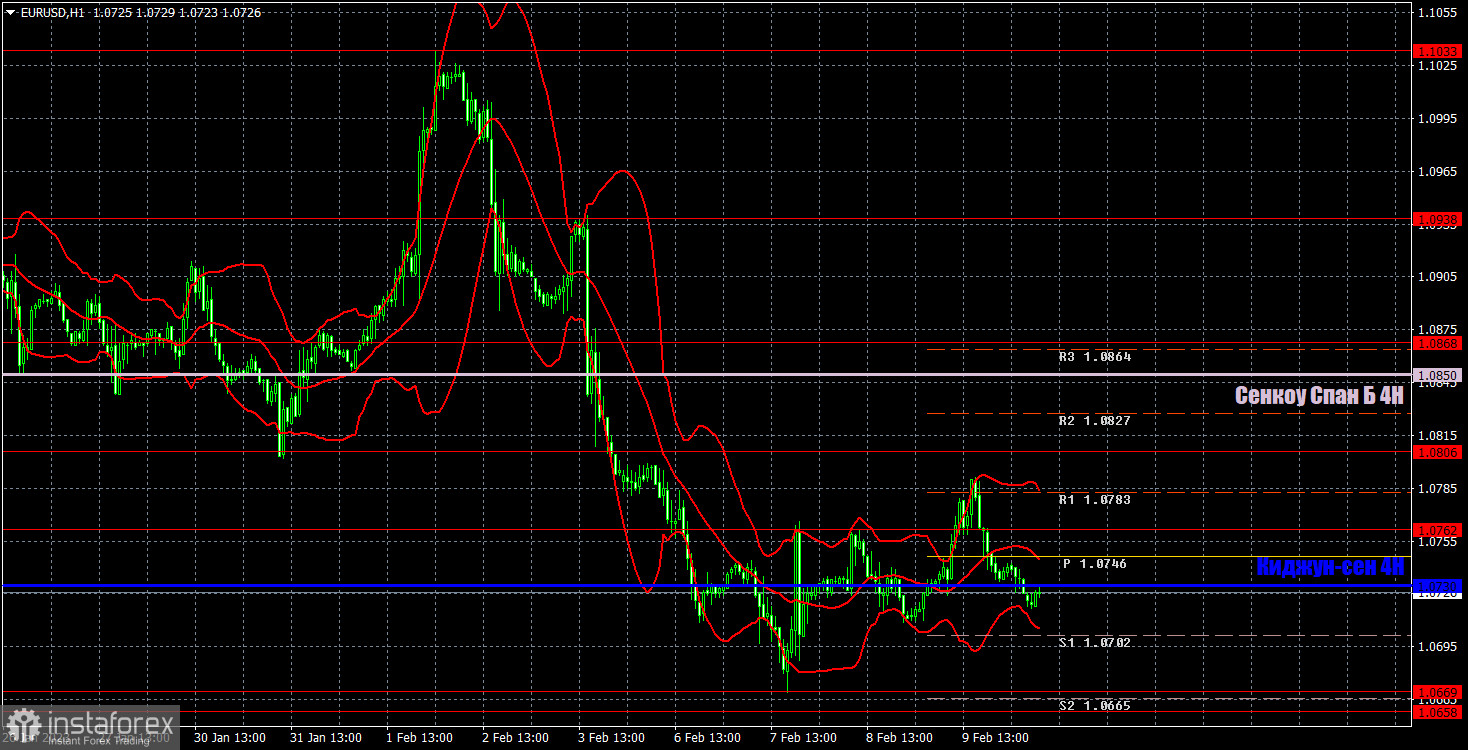This screenshot has width=1468, height=750.
Task: Select the red 1.0868 price level label
Action: click(x=1437, y=342)
